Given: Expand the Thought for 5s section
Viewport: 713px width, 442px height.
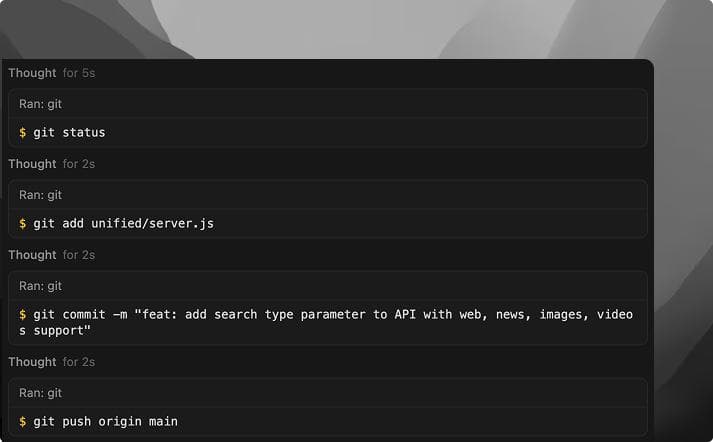Looking at the screenshot, I should [x=32, y=73].
